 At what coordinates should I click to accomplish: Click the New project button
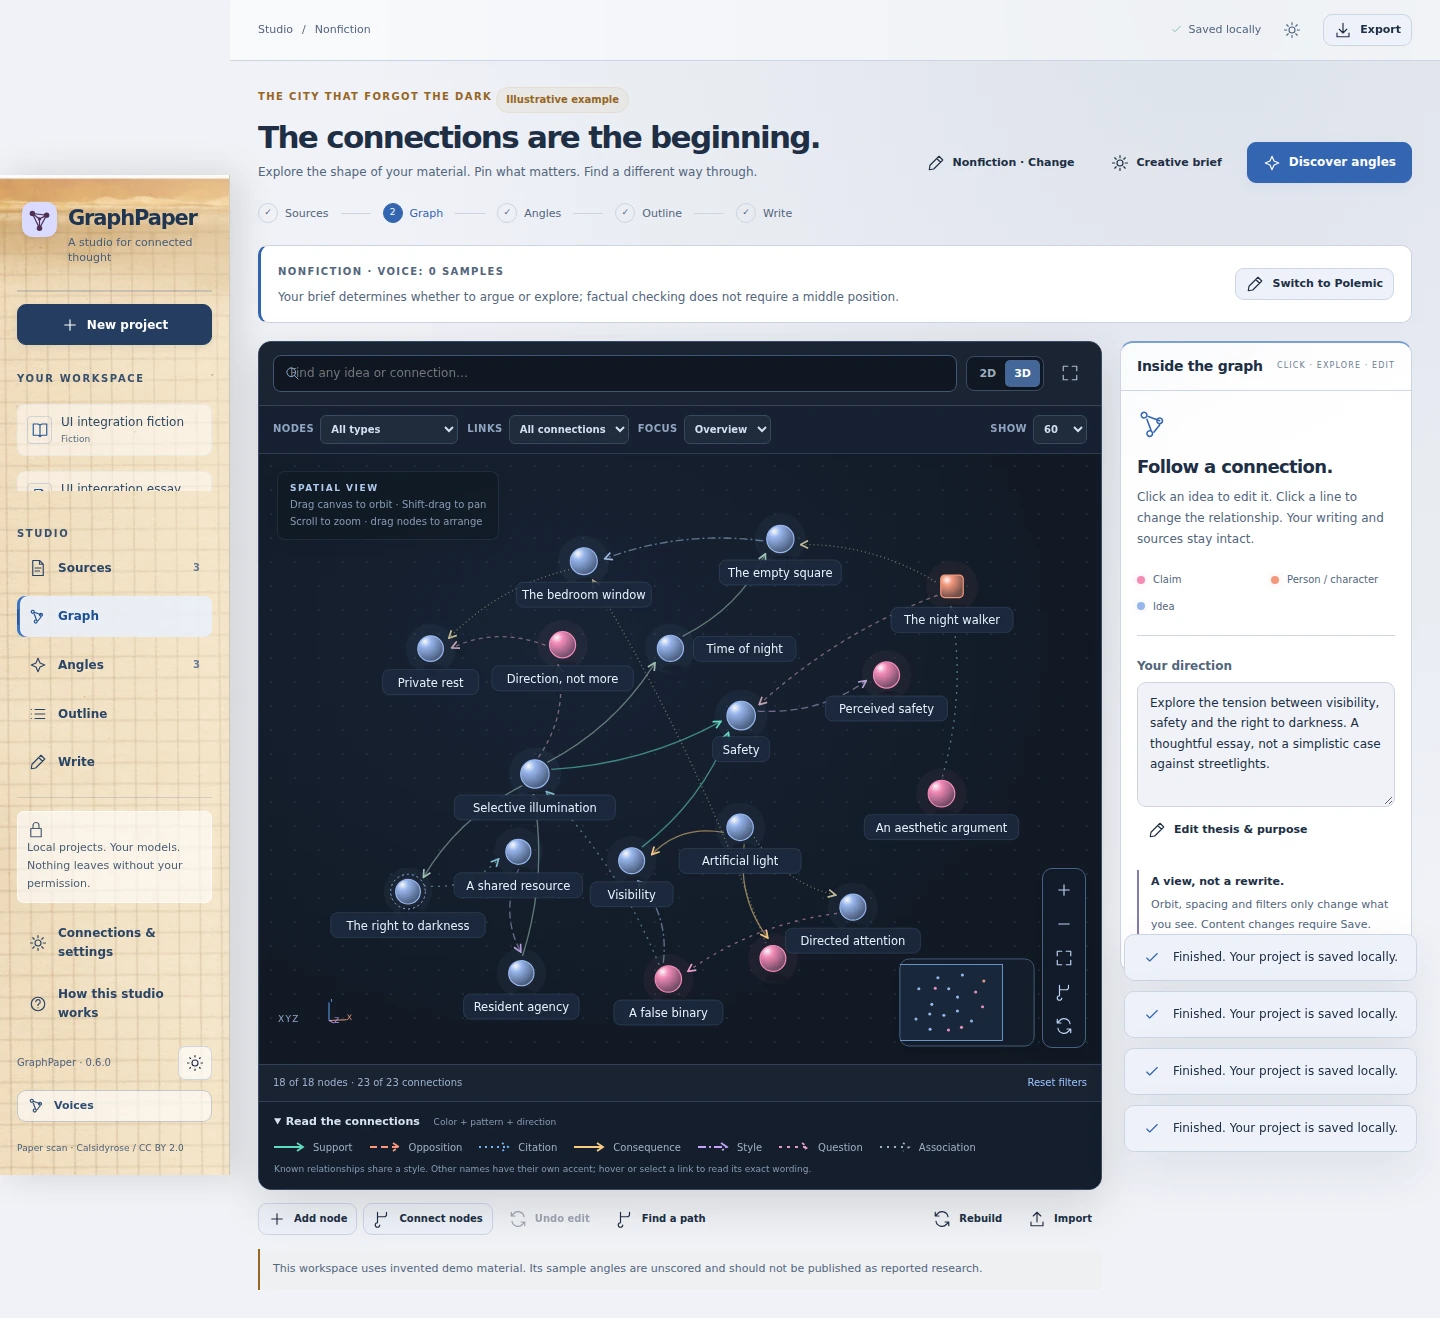[x=114, y=325]
